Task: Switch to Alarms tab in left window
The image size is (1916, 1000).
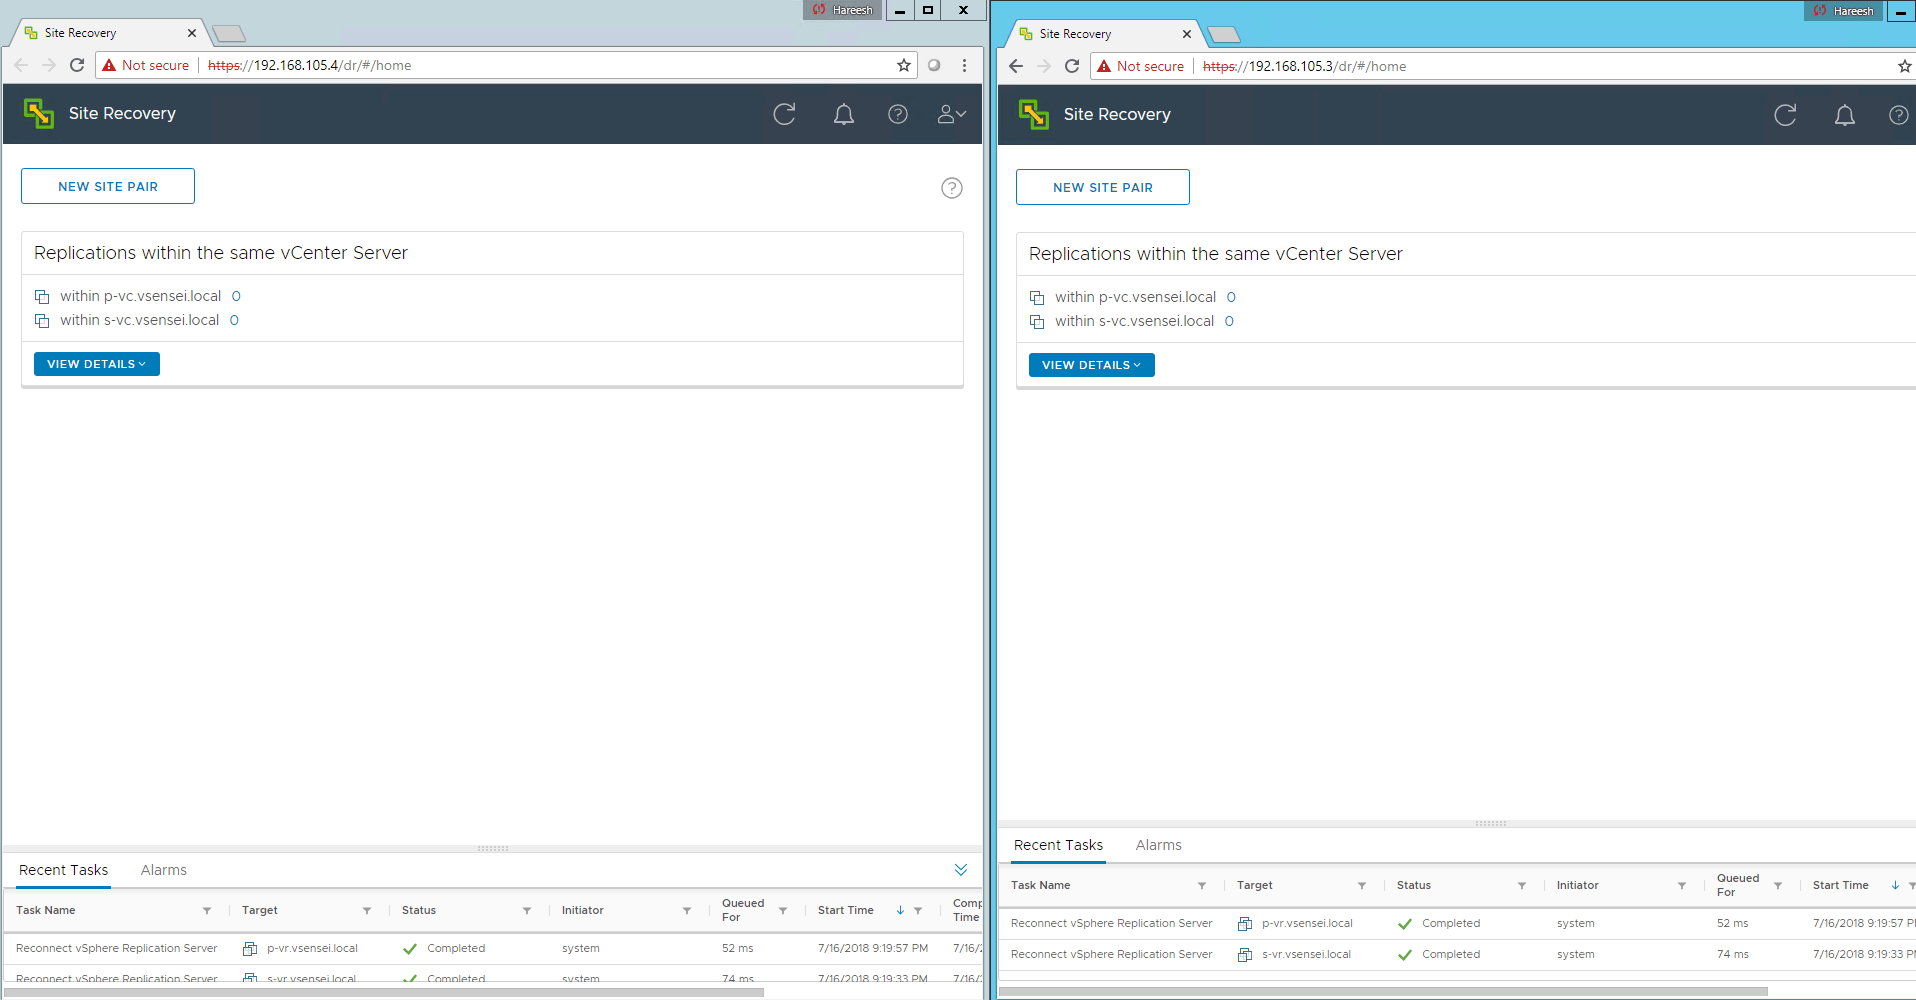Action: coord(164,870)
